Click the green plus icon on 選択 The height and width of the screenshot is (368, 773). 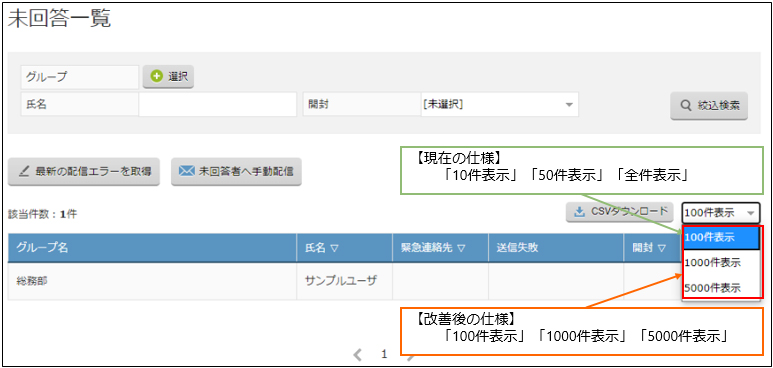point(156,76)
